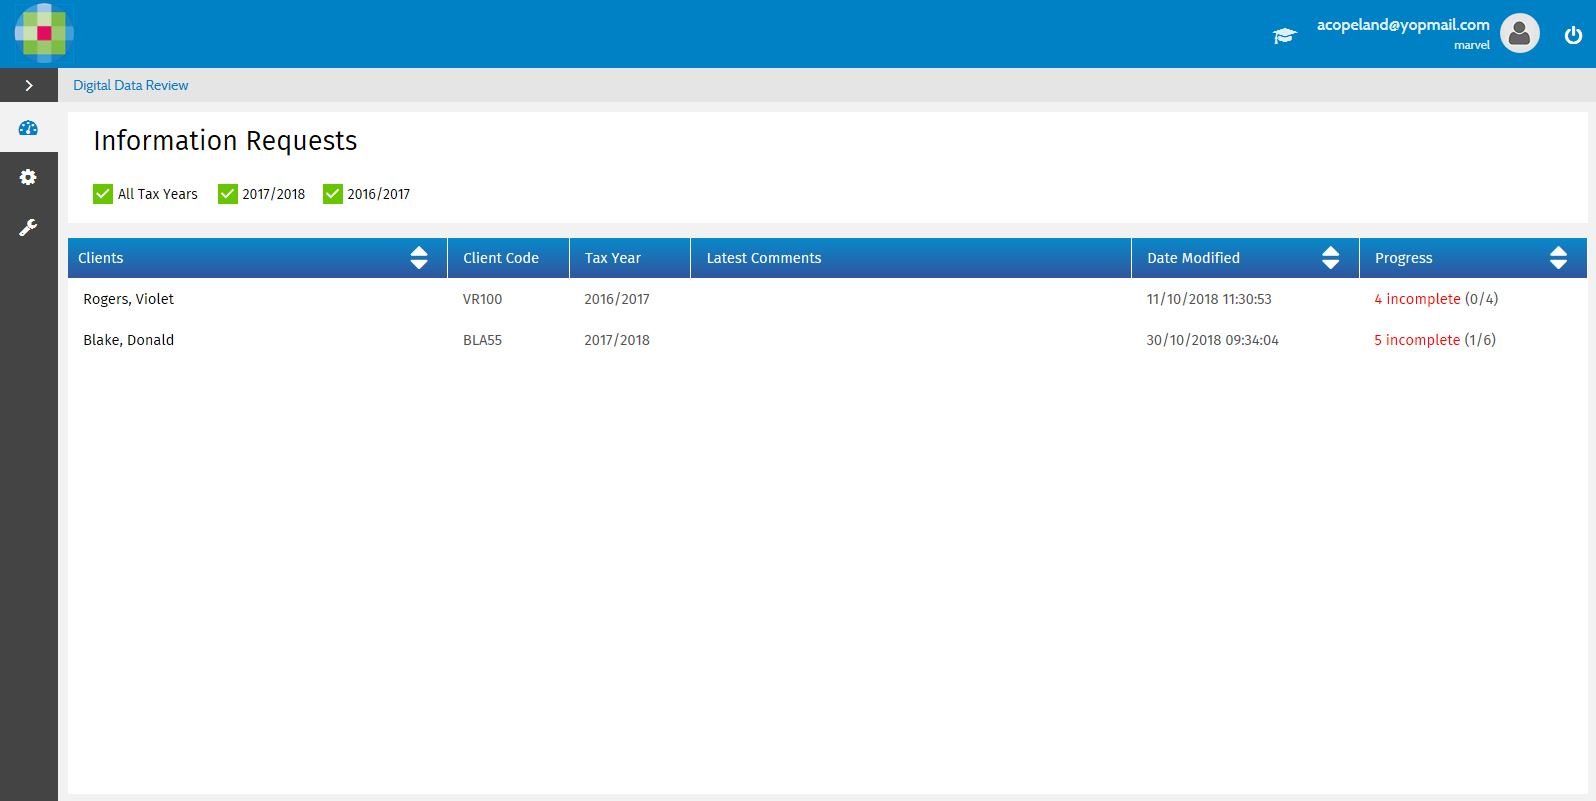
Task: Toggle the All Tax Years checkbox
Action: point(103,194)
